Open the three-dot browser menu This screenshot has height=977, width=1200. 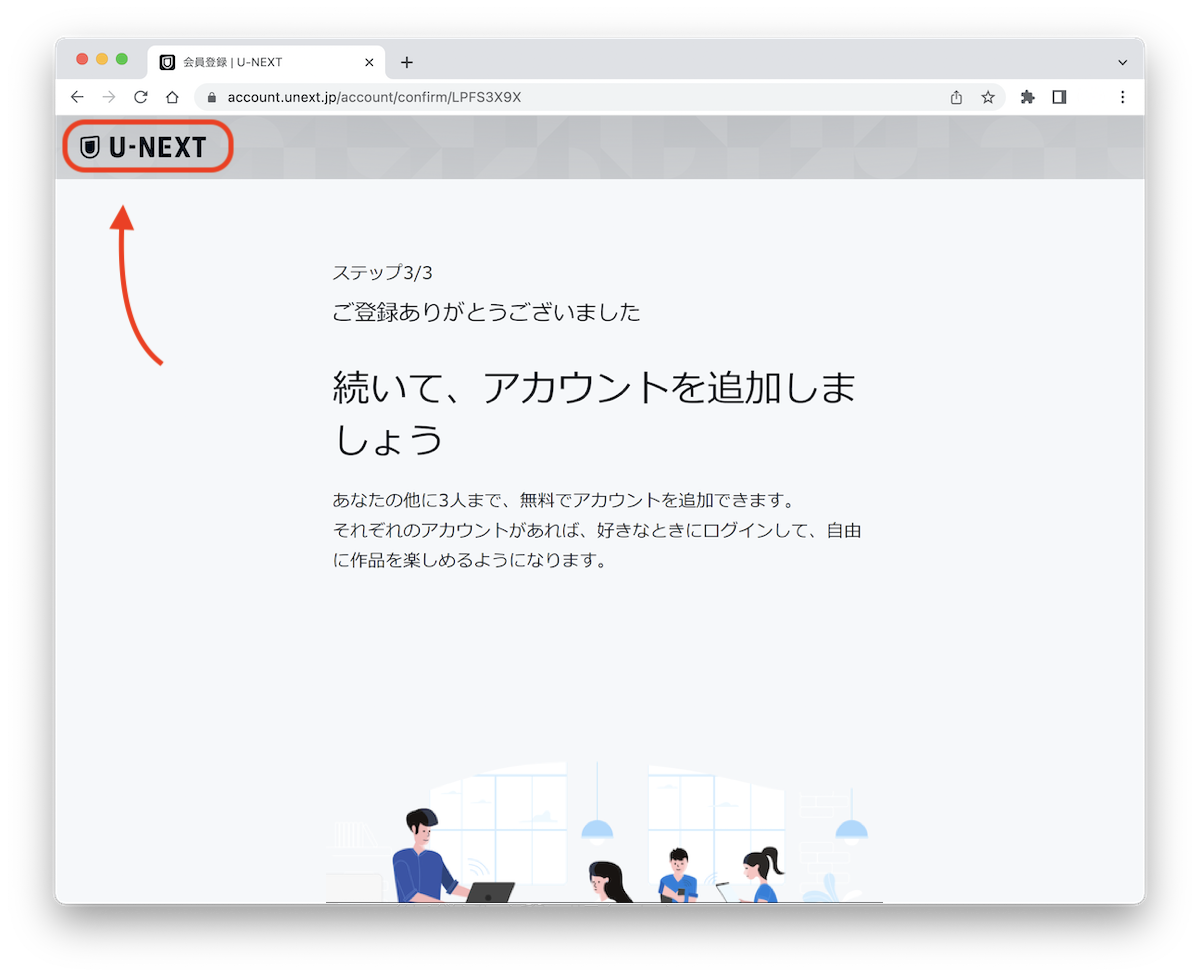click(1122, 97)
